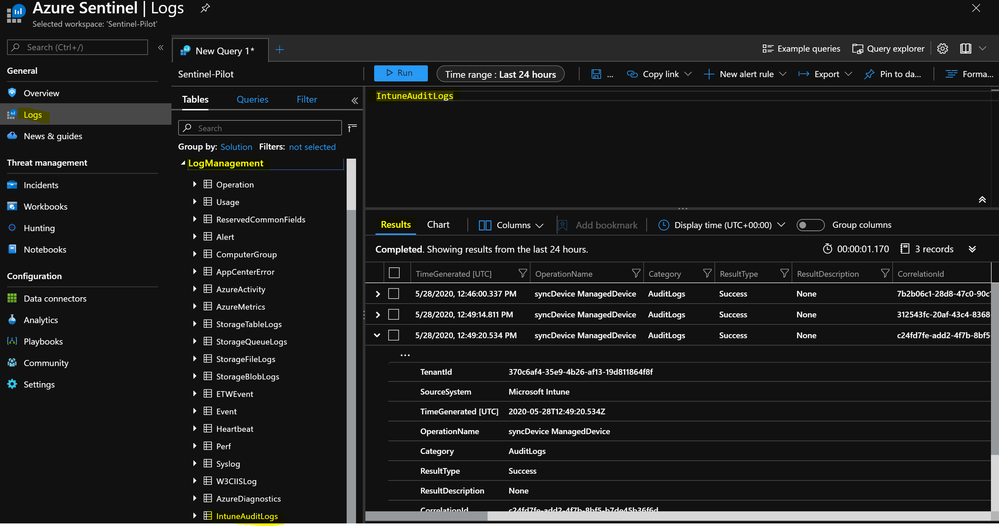Open News & guides section
The width and height of the screenshot is (999, 526).
[52, 136]
